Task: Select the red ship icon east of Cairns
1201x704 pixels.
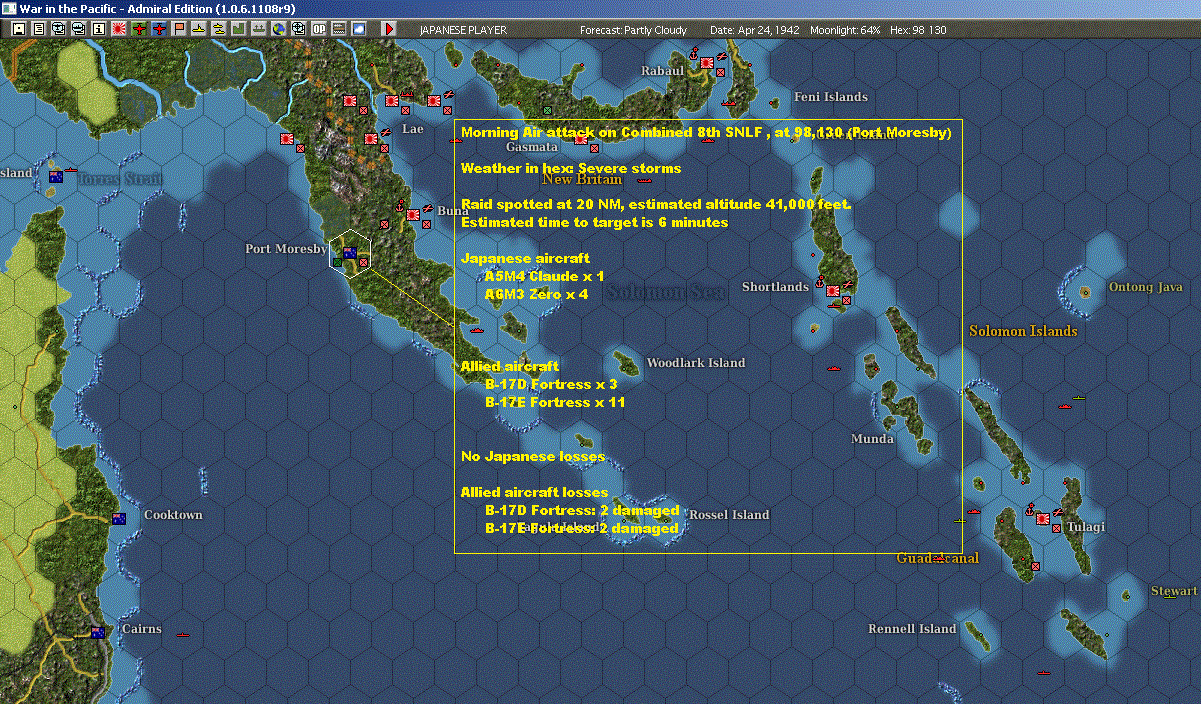Action: click(183, 634)
